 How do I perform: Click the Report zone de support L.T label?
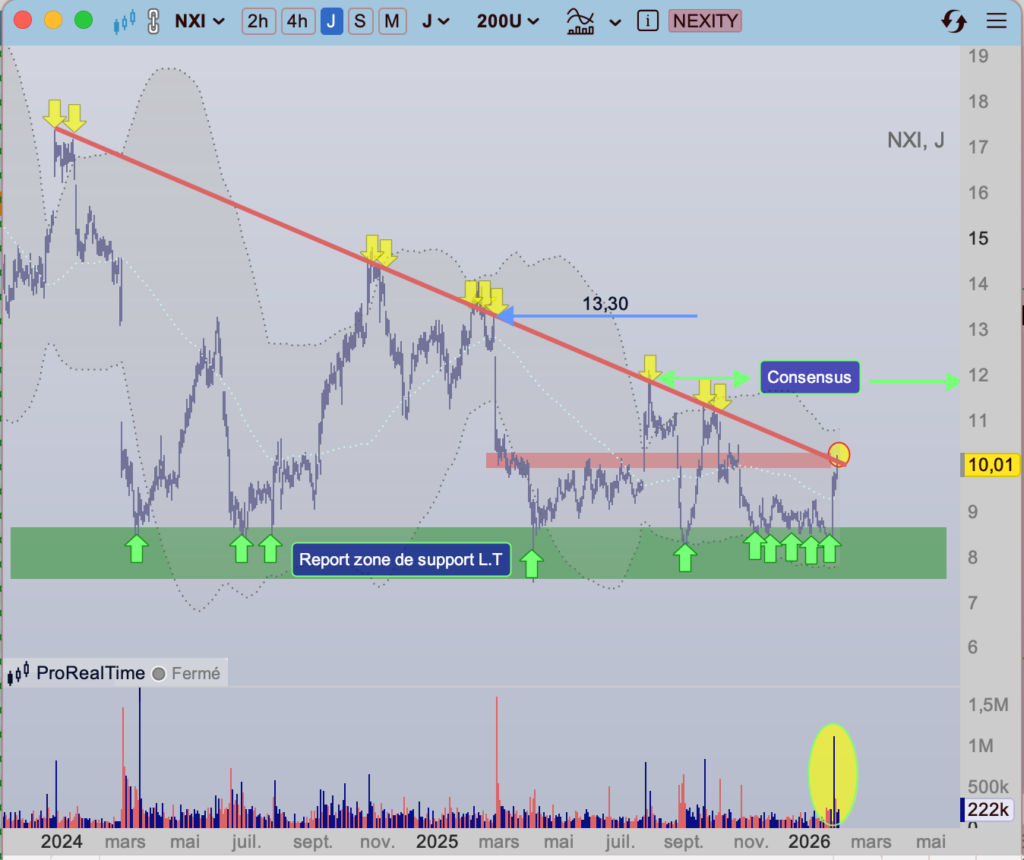tap(400, 560)
